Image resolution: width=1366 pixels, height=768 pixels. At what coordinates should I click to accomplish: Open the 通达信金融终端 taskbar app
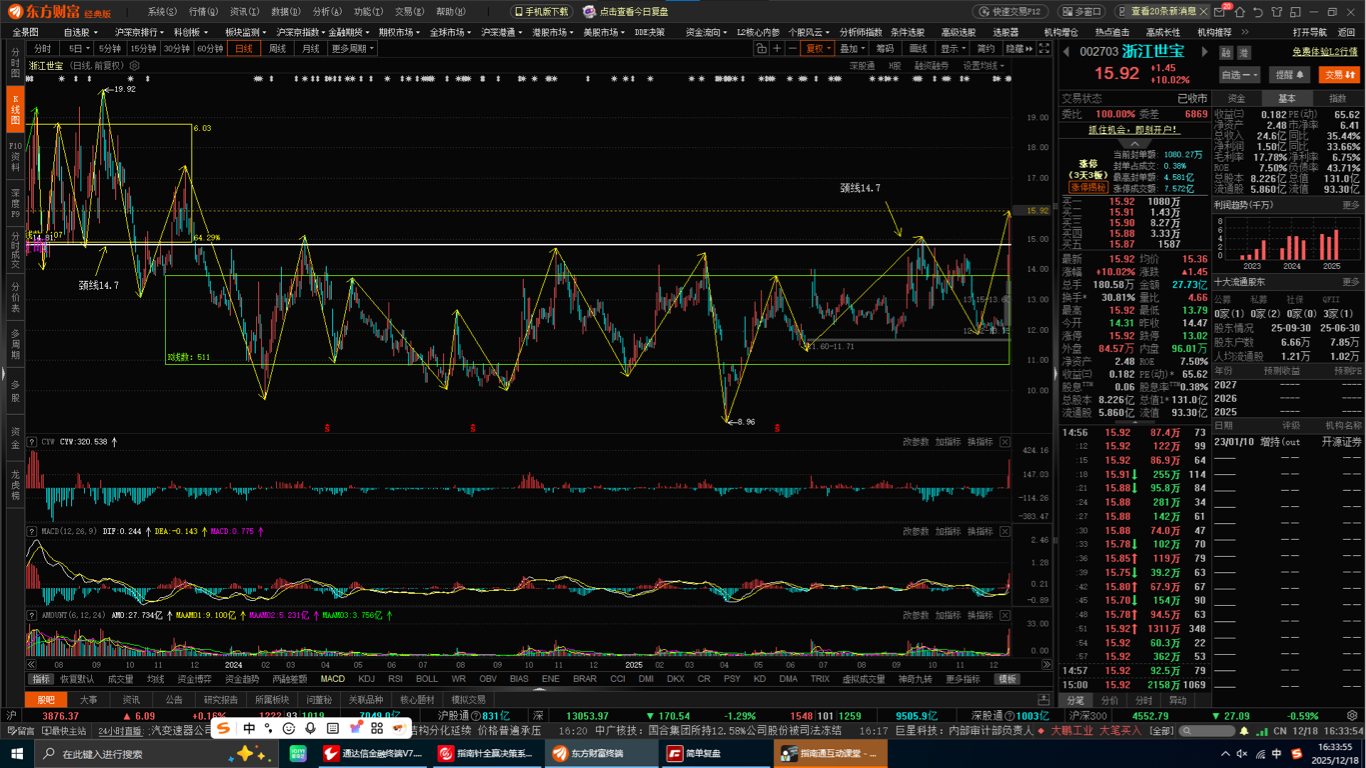pyautogui.click(x=372, y=753)
